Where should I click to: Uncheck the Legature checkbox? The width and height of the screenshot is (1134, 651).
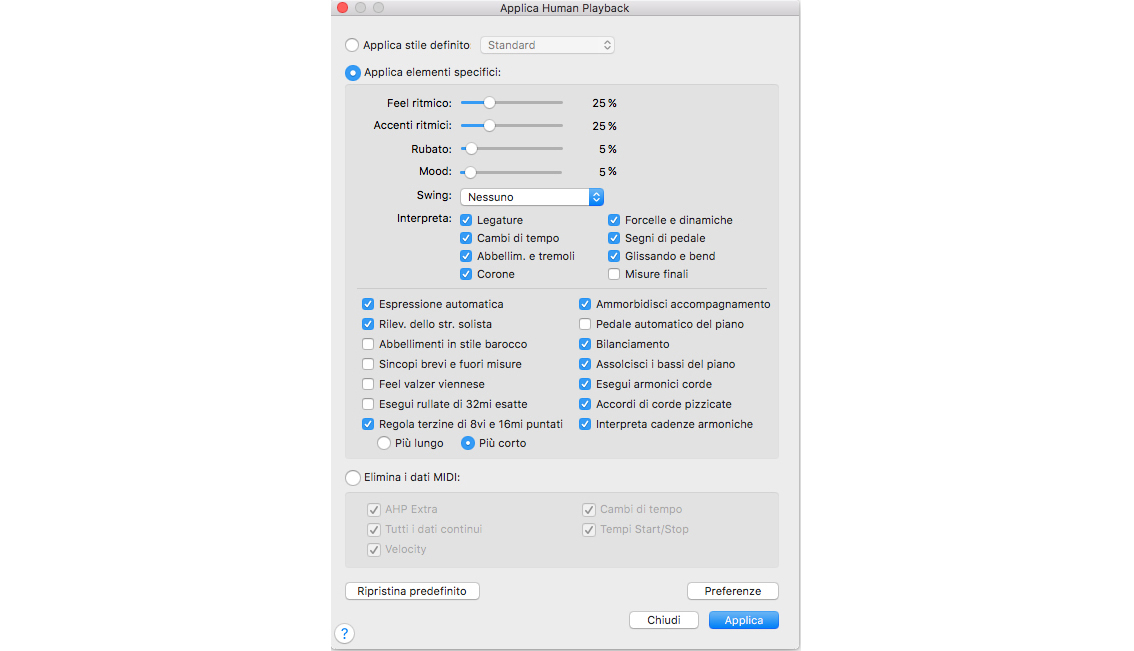tap(466, 220)
